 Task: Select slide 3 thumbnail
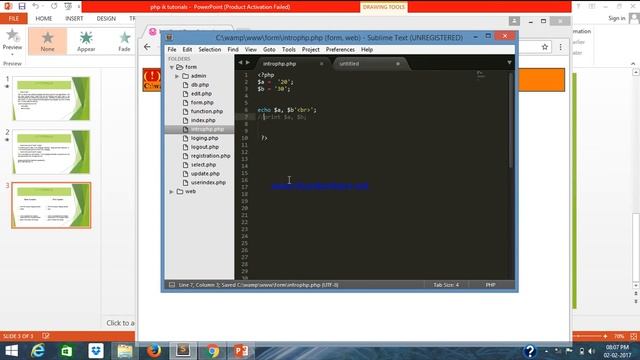tap(51, 205)
